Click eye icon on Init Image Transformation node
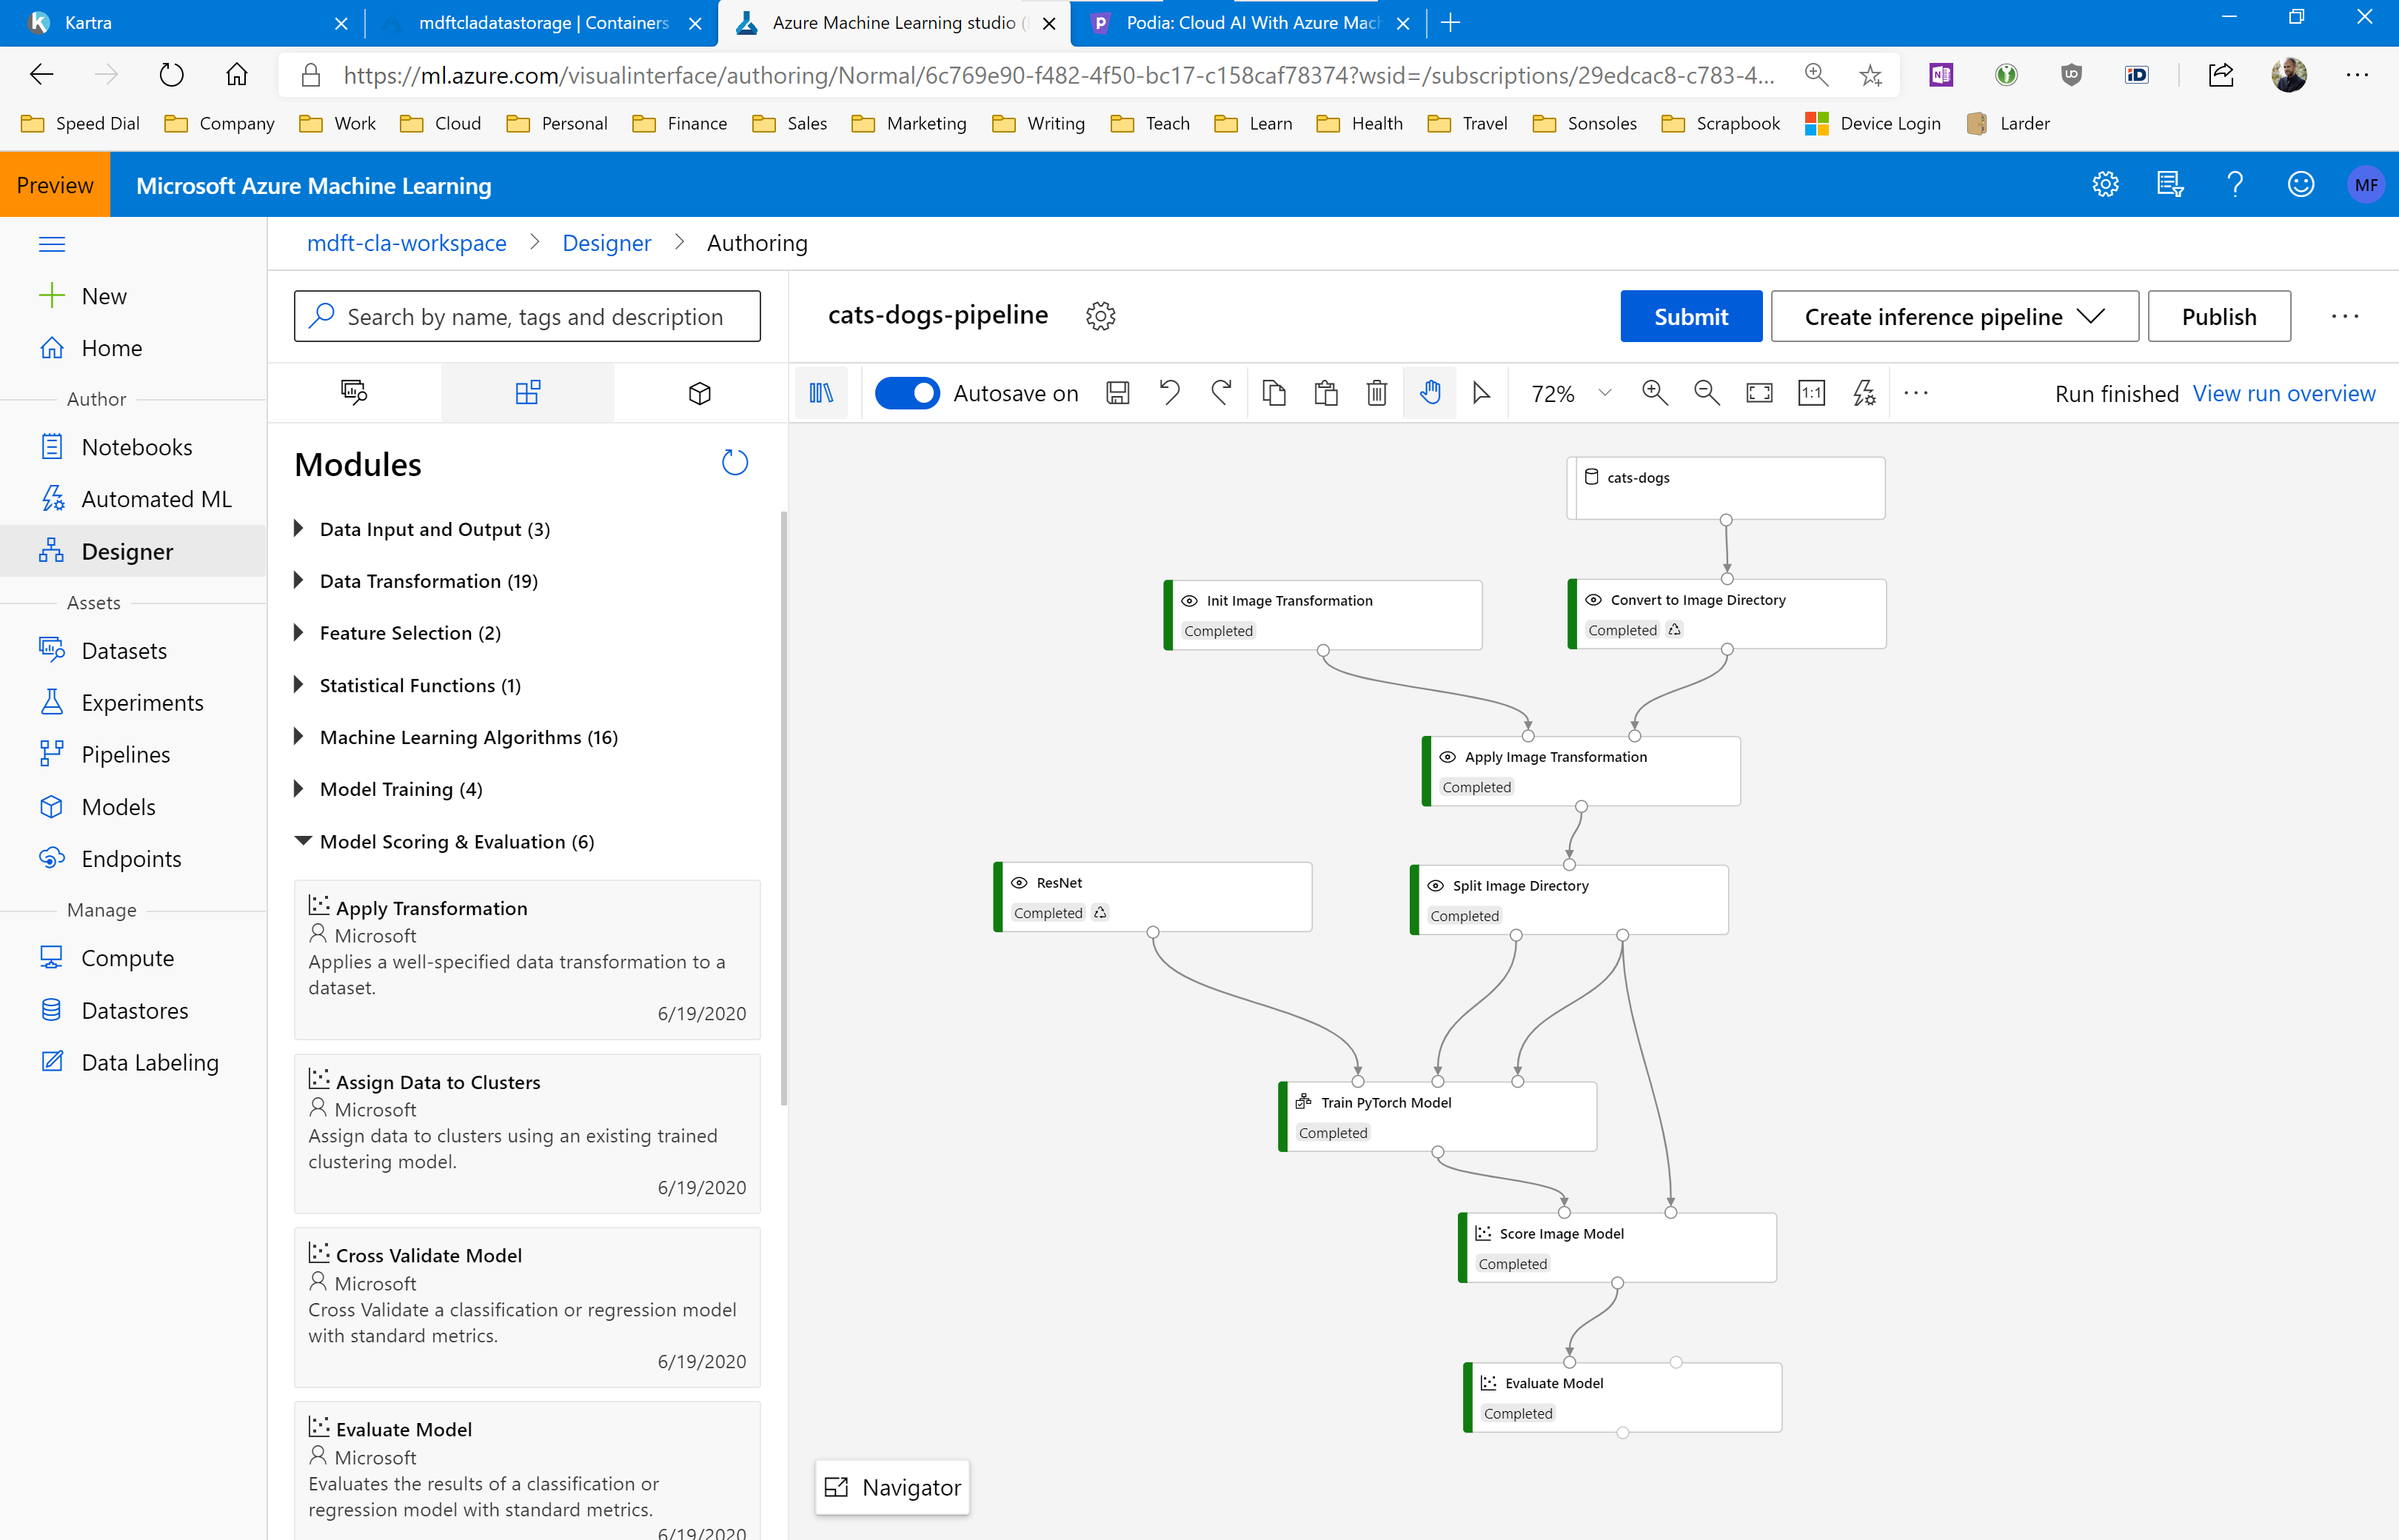Screen dimensions: 2399x1540 1189,601
